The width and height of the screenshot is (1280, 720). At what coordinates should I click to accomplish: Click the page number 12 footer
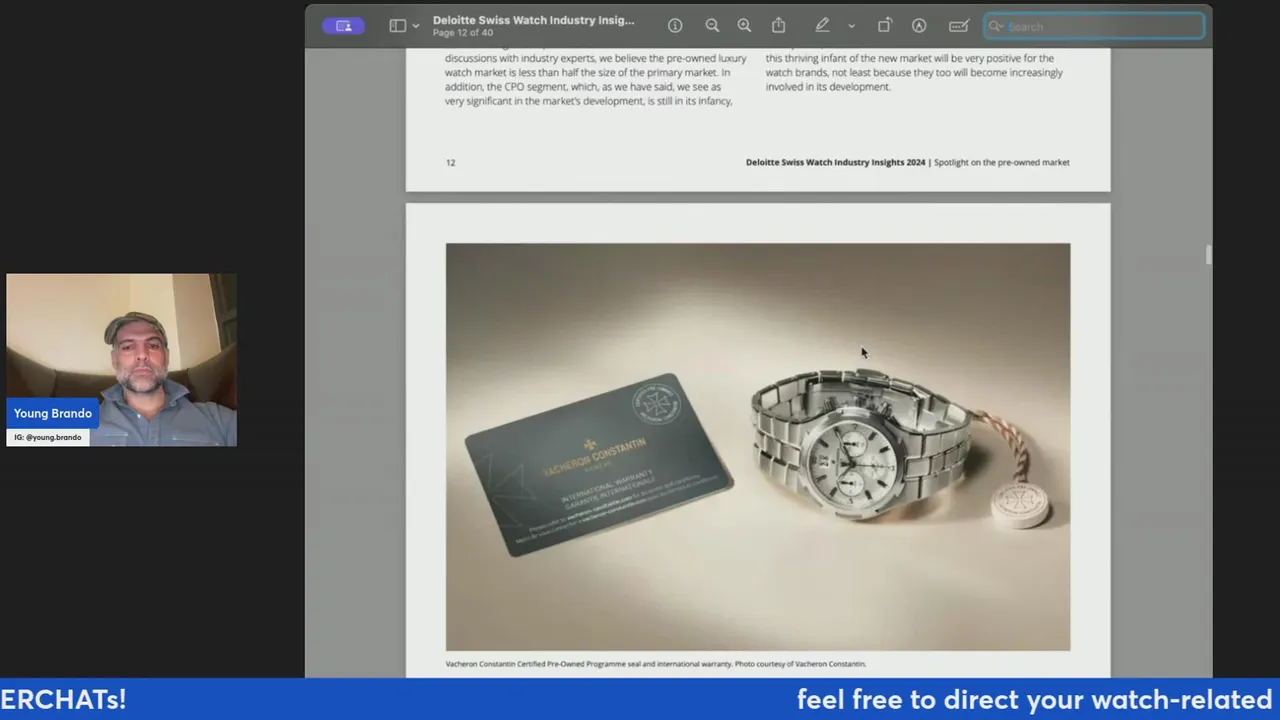pos(450,163)
